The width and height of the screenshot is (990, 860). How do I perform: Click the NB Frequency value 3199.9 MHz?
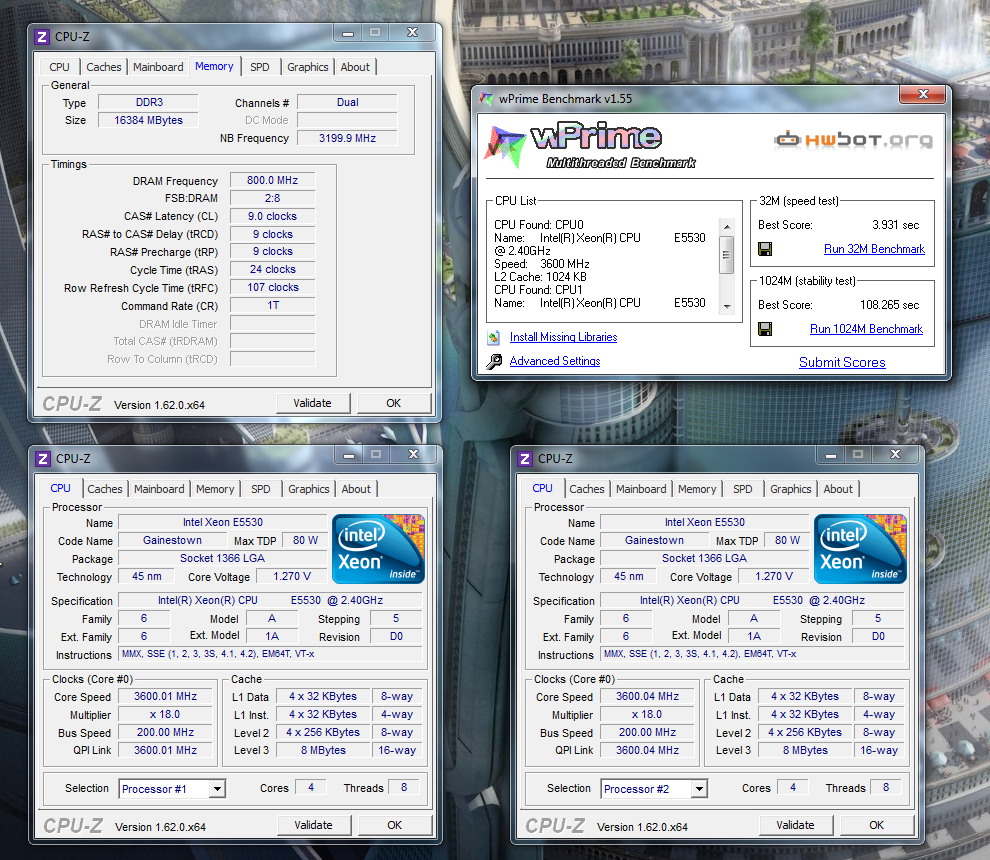347,138
